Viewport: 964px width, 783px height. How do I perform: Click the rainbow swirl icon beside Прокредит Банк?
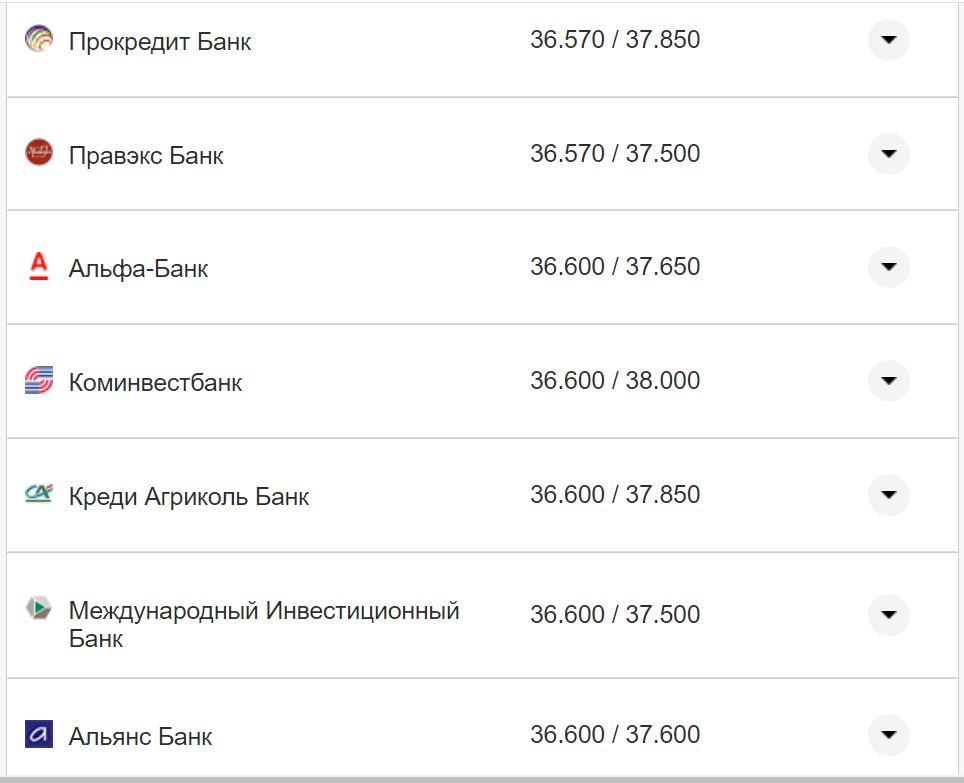[38, 40]
